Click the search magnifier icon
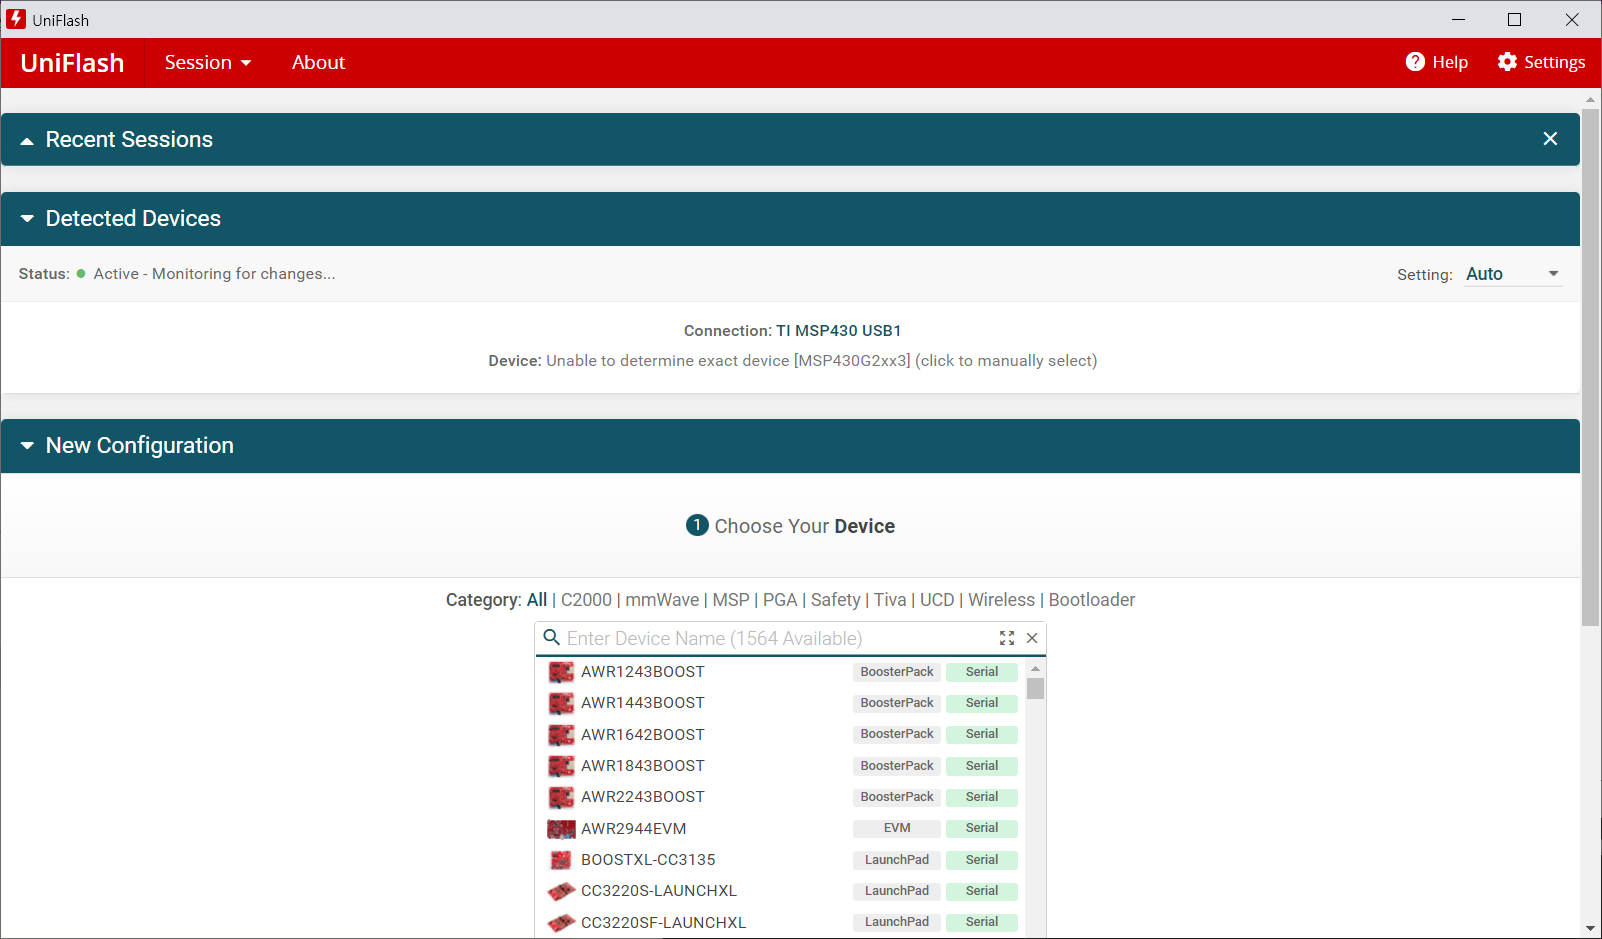1602x939 pixels. 551,637
